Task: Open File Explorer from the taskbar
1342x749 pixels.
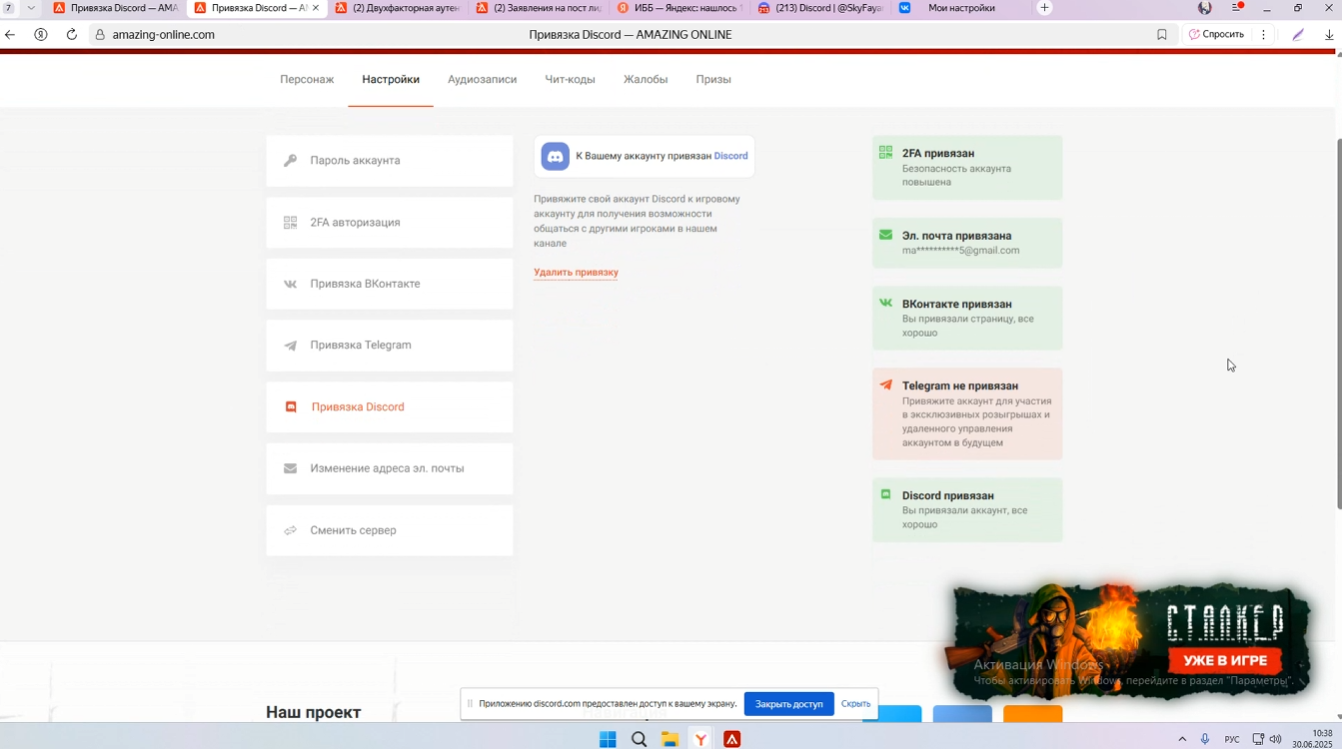Action: [x=669, y=739]
